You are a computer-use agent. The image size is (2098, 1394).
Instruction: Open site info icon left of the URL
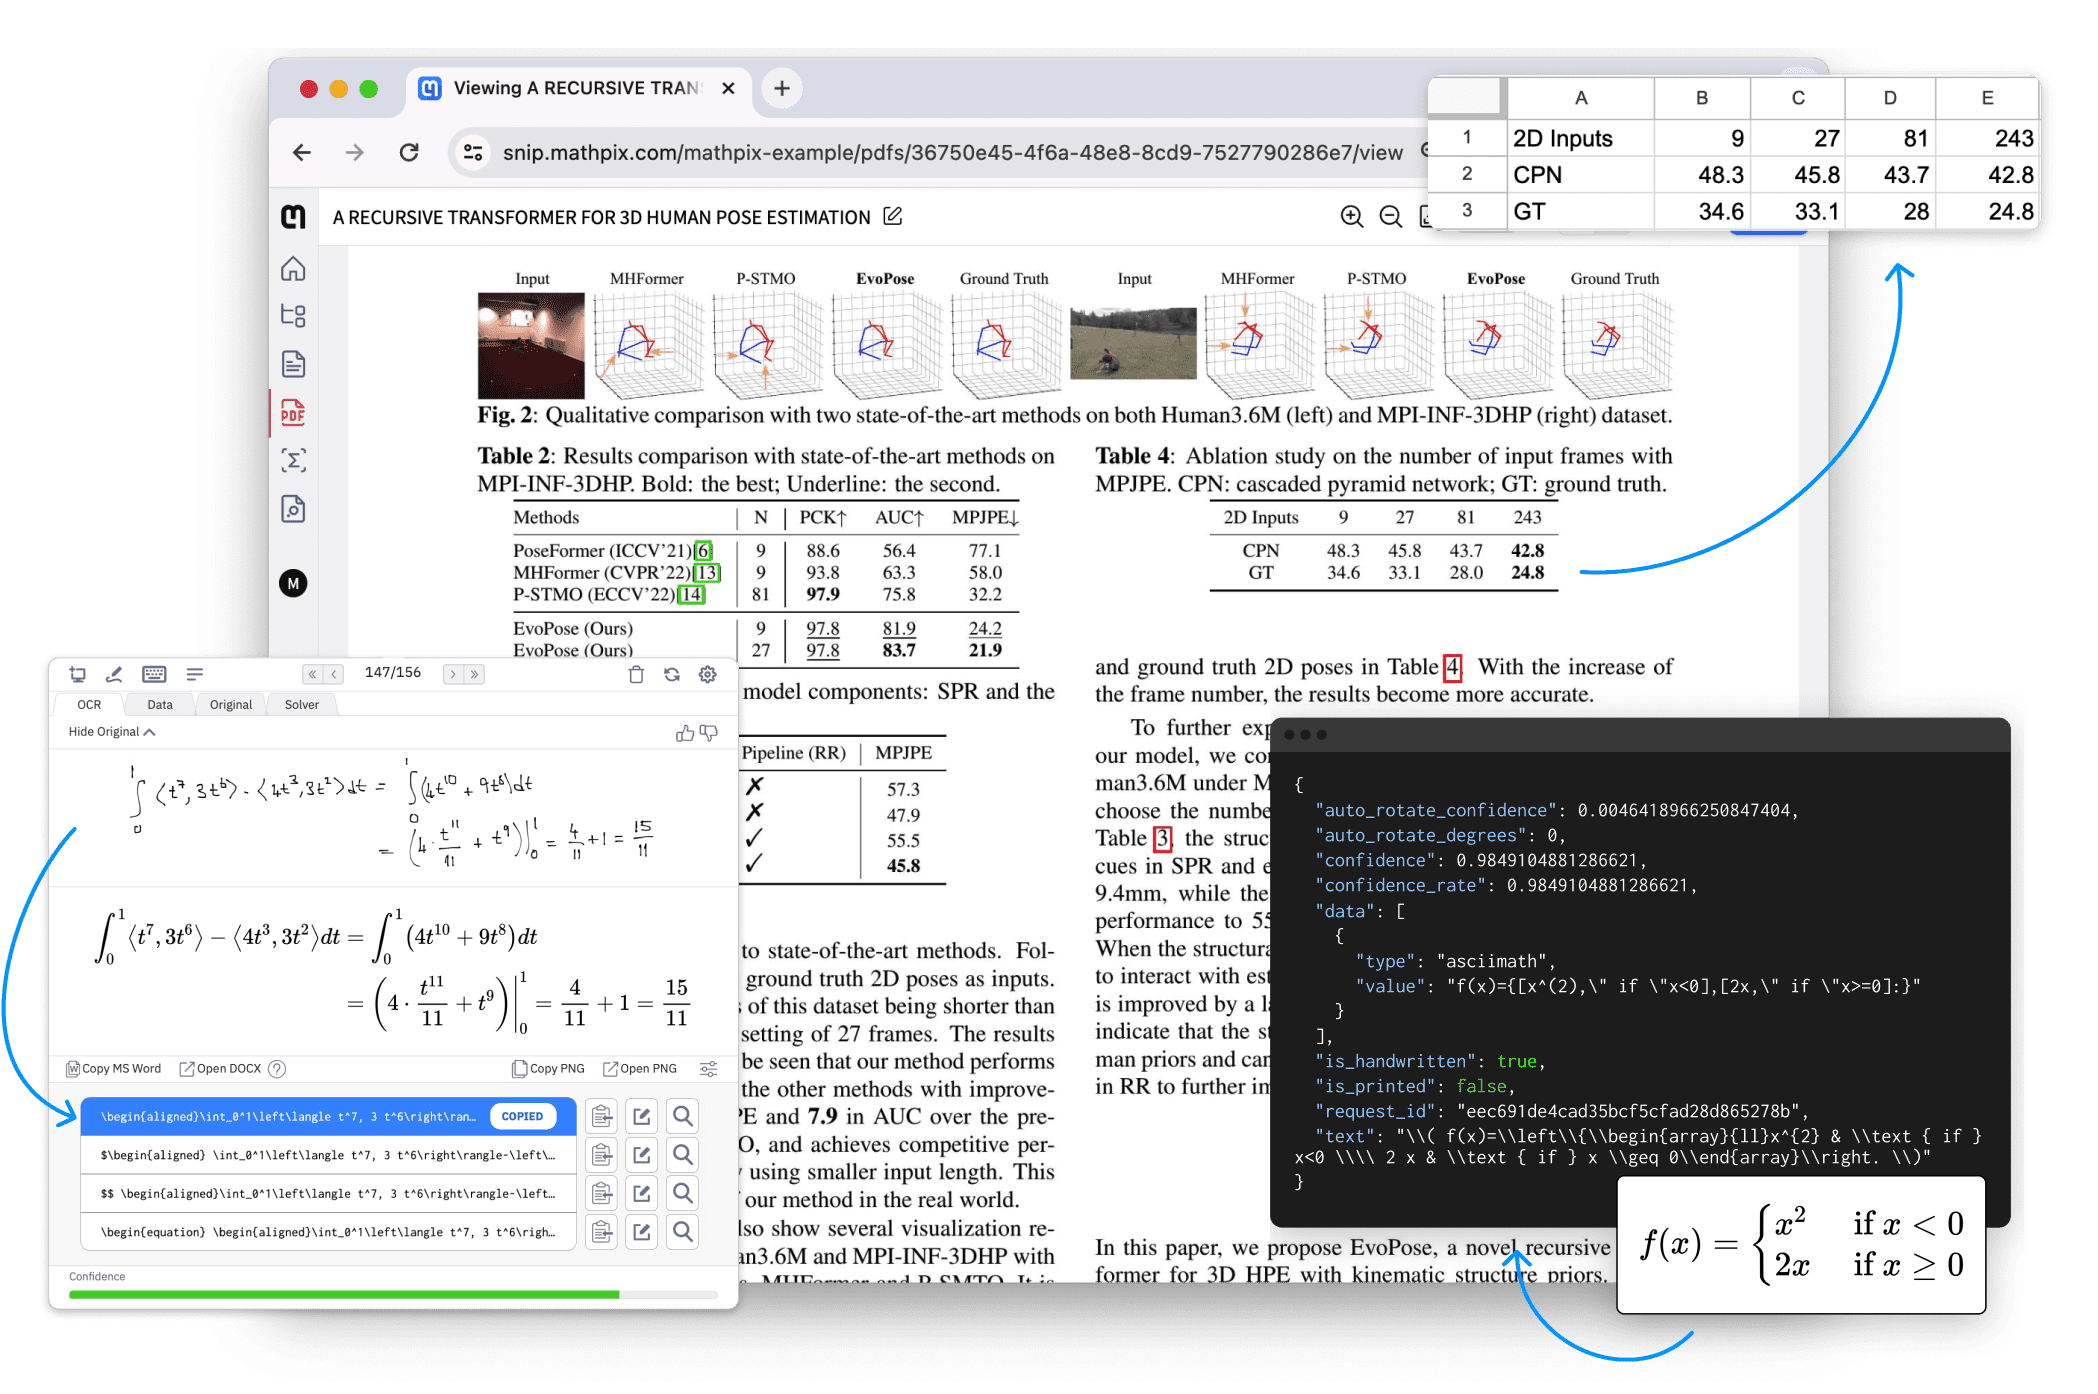tap(472, 152)
